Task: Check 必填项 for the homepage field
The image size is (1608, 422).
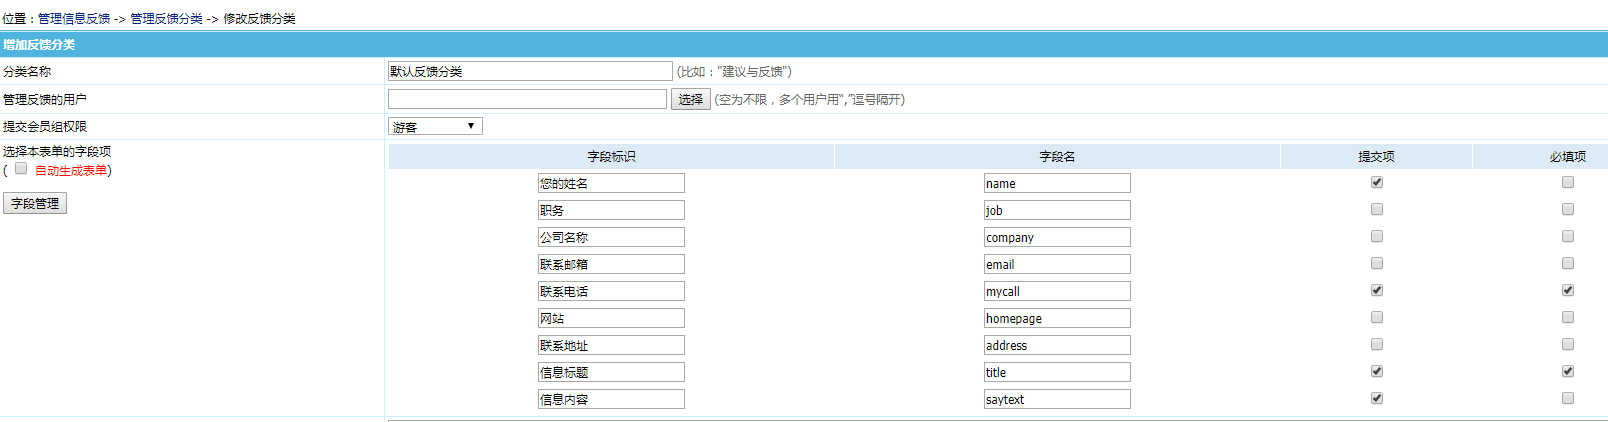Action: pyautogui.click(x=1568, y=317)
